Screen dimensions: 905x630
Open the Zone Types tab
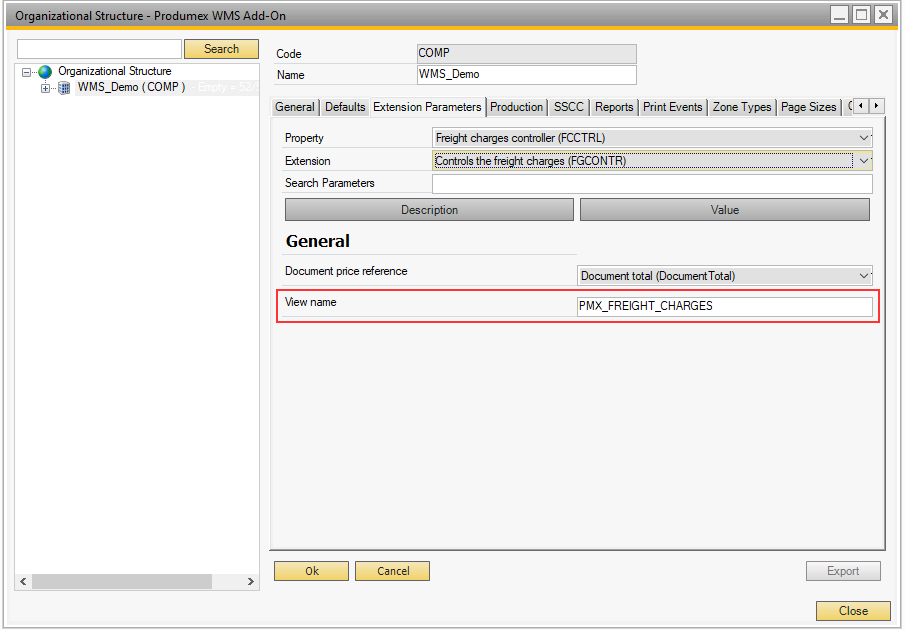point(741,106)
